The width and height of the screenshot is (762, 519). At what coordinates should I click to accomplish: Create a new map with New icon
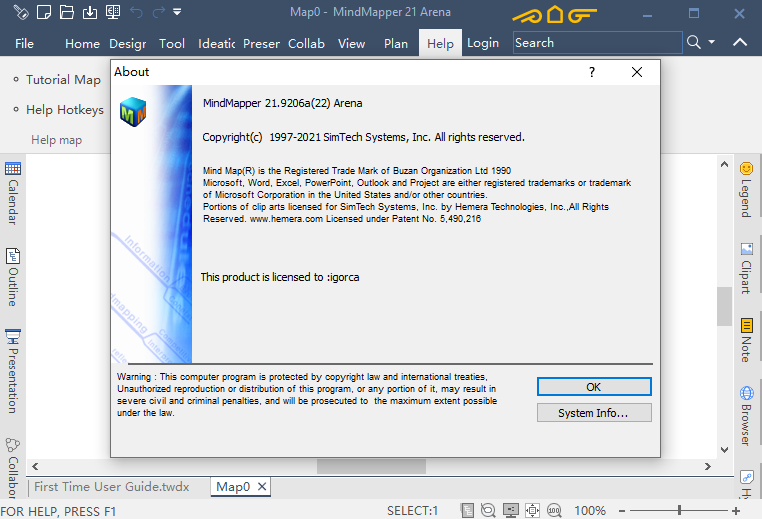tap(44, 12)
